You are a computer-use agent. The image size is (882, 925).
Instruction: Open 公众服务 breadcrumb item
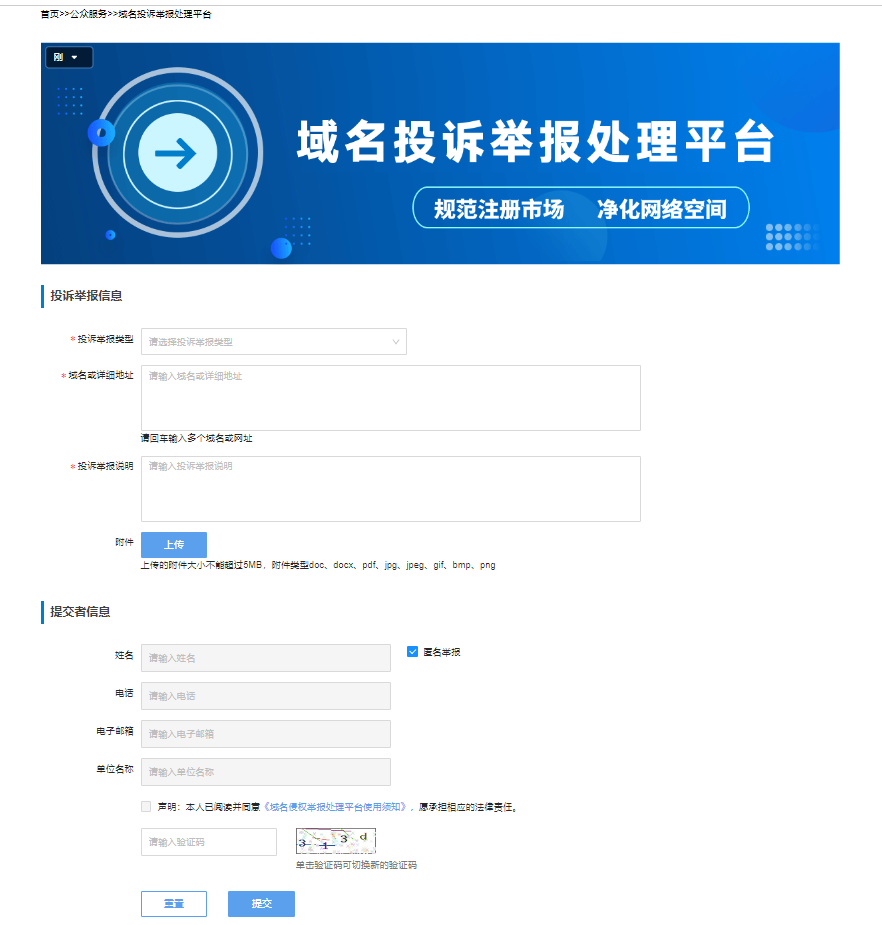coord(88,15)
